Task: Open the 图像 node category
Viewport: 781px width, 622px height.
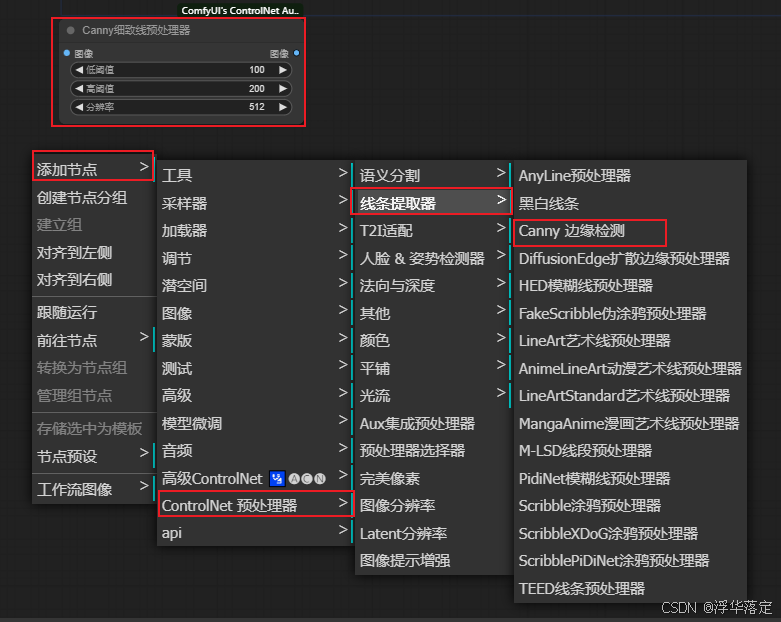Action: (x=255, y=313)
